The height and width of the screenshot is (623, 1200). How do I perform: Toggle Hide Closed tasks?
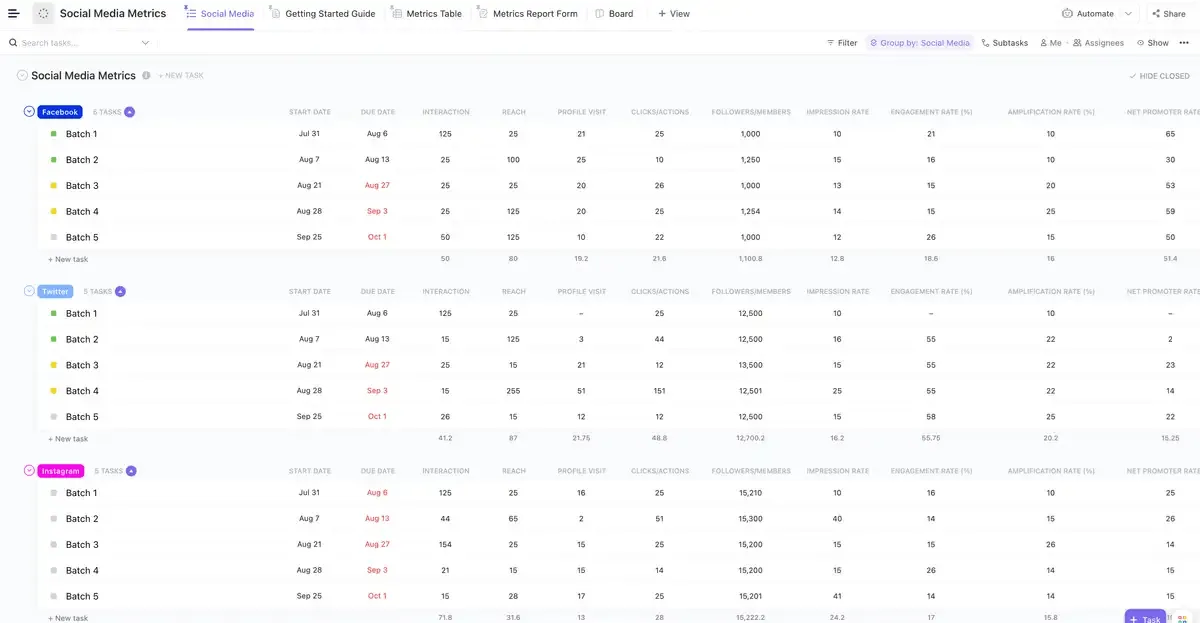pyautogui.click(x=1159, y=76)
